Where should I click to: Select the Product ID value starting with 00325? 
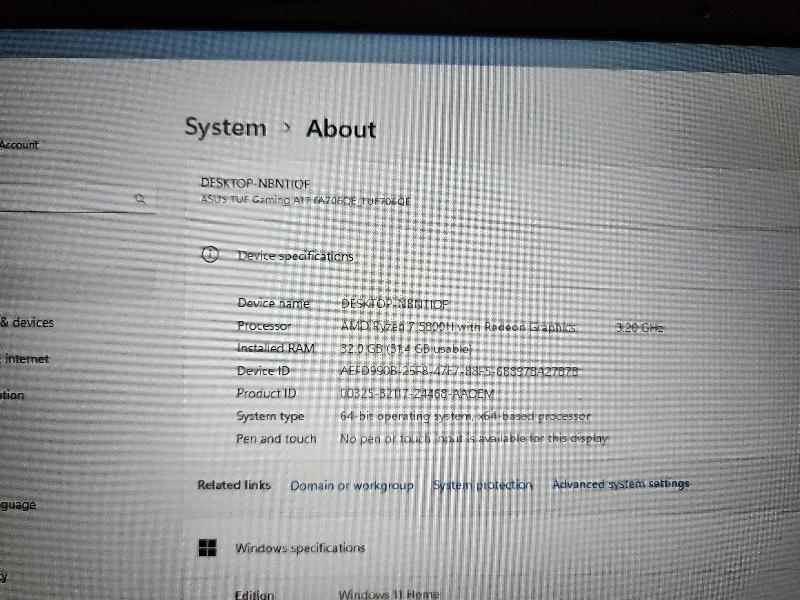417,394
